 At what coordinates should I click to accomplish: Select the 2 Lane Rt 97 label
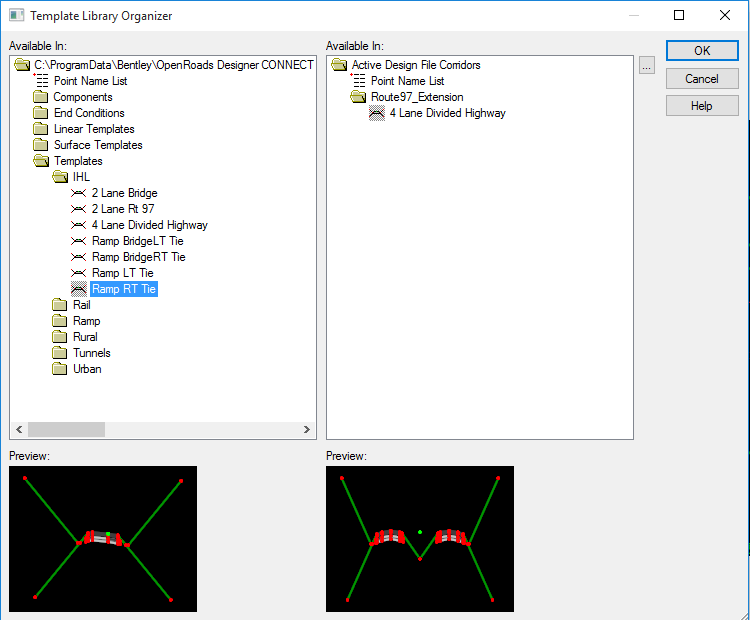(x=123, y=209)
